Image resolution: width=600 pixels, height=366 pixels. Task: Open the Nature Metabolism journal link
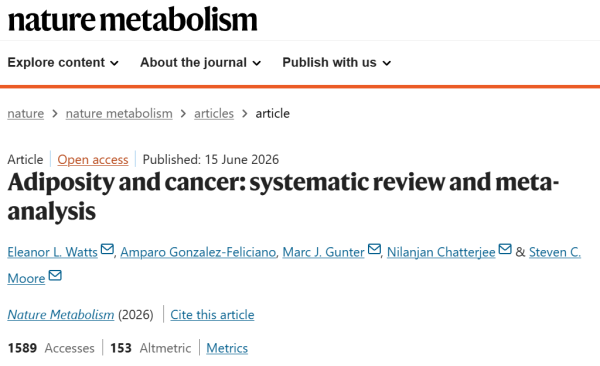61,315
